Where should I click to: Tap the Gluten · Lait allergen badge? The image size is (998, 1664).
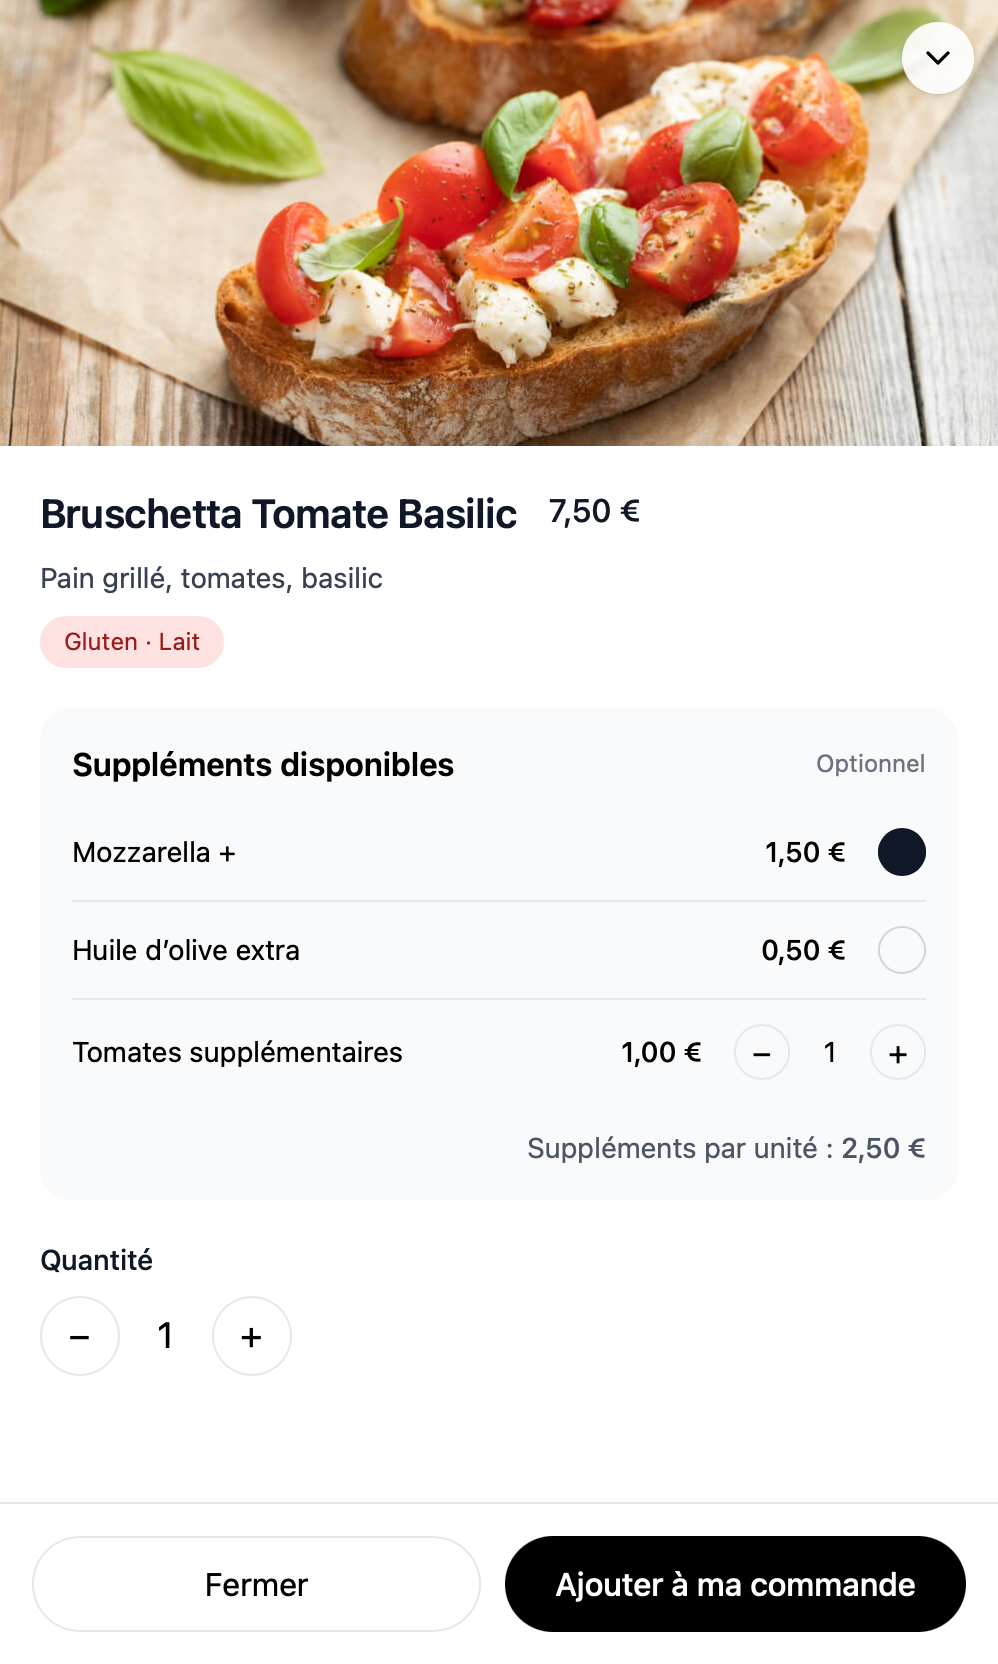click(x=132, y=642)
